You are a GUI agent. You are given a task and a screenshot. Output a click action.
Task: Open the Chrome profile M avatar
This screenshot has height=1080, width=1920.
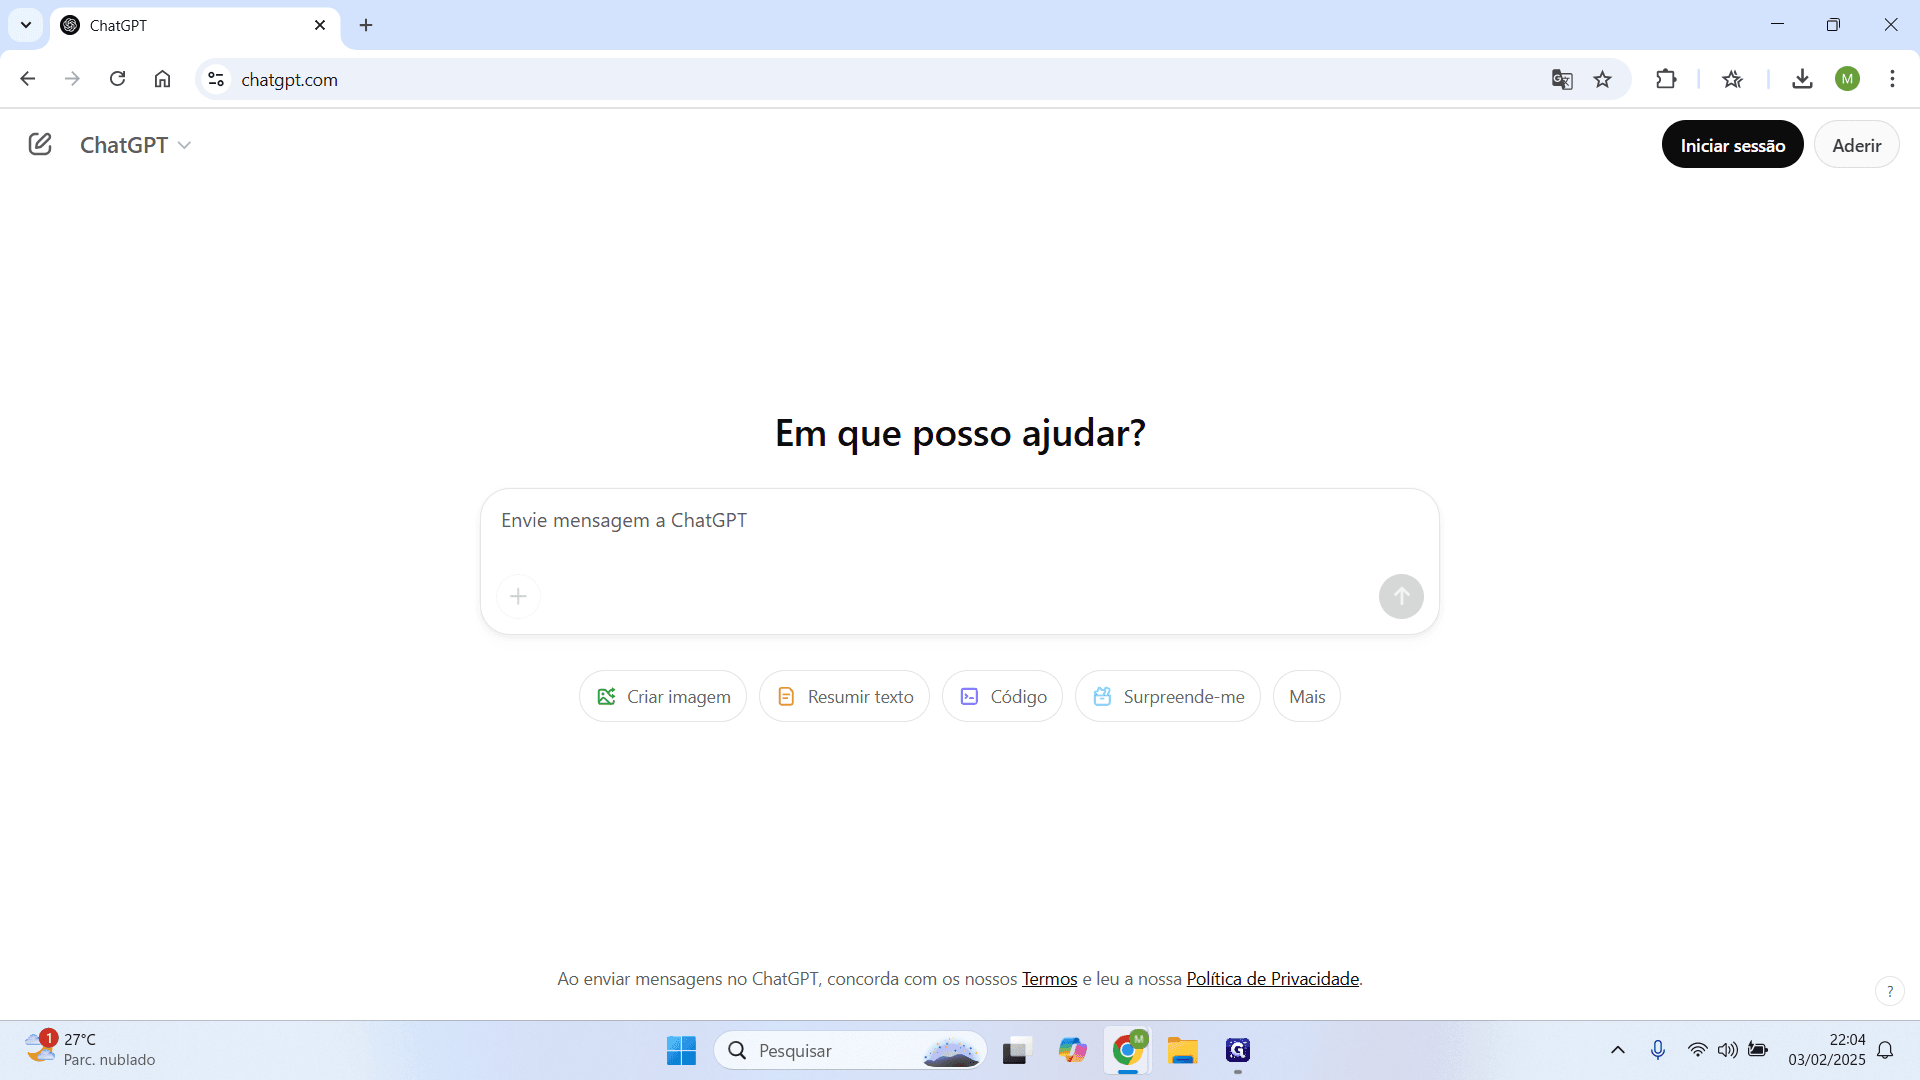point(1847,79)
